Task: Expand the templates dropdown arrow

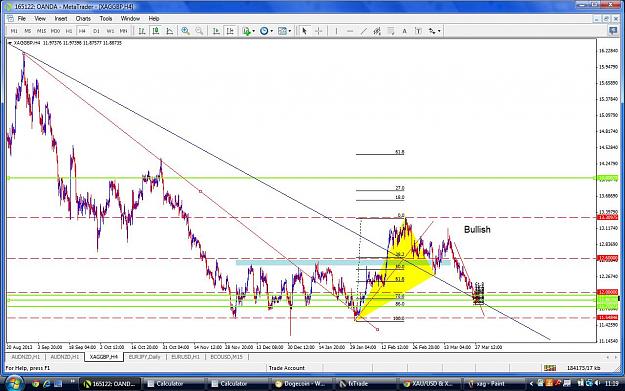Action: [x=289, y=31]
